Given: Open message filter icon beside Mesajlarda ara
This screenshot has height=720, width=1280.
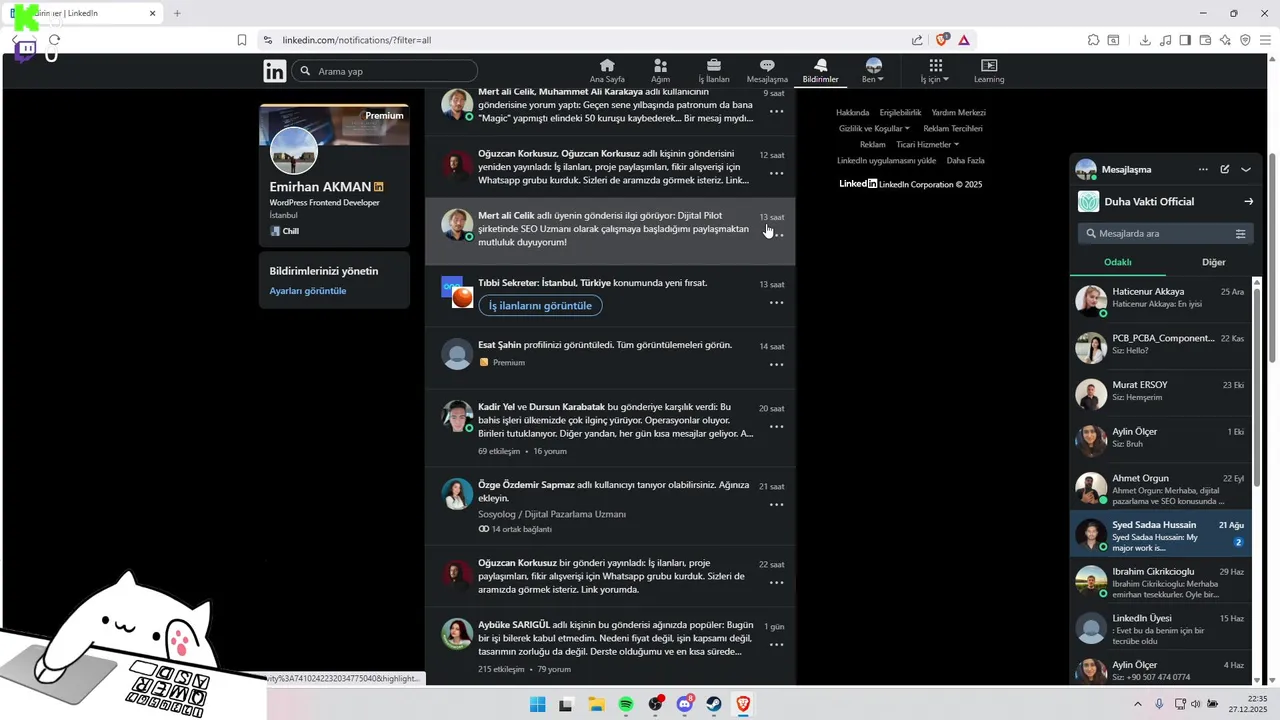Looking at the screenshot, I should pyautogui.click(x=1240, y=234).
